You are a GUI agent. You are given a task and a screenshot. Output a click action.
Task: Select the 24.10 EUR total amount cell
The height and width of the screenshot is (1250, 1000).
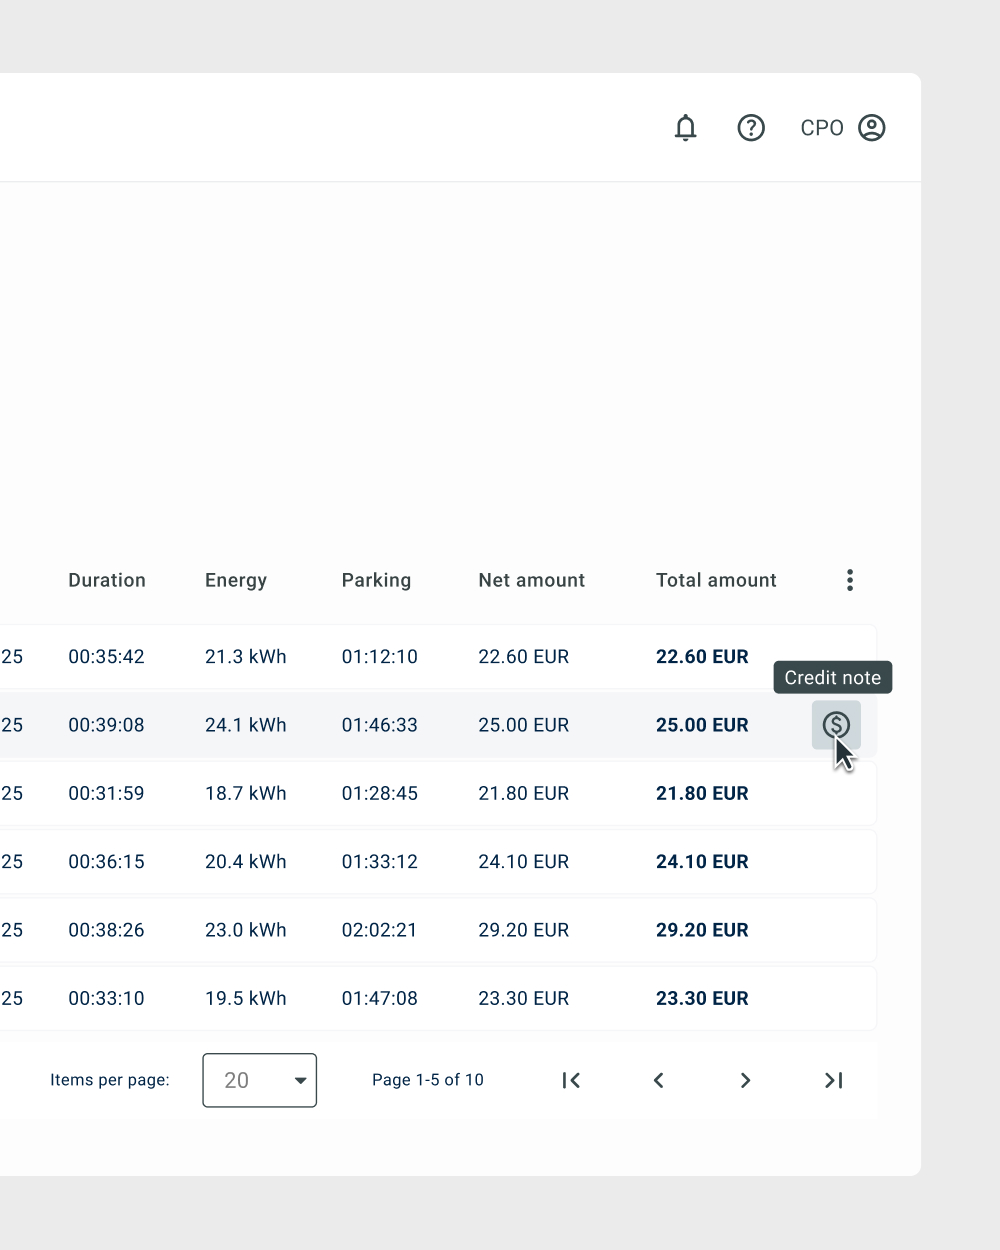point(702,862)
